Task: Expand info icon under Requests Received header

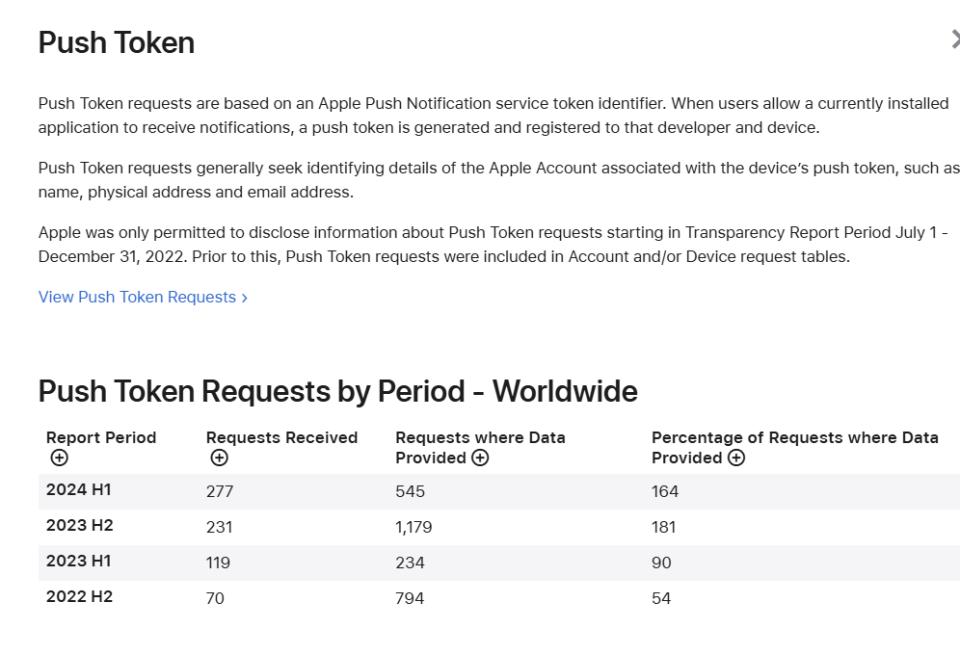Action: point(219,458)
